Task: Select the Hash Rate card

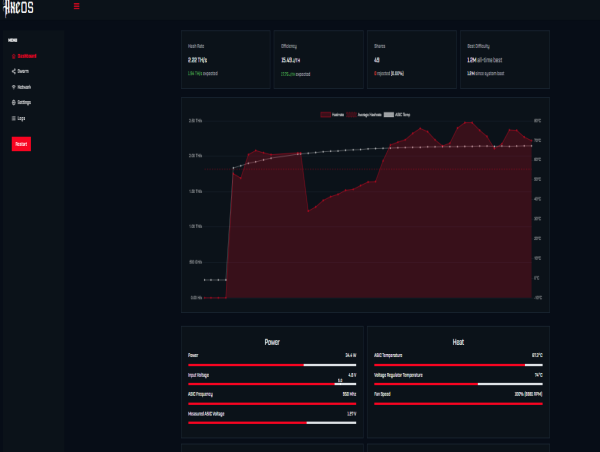Action: pyautogui.click(x=226, y=59)
